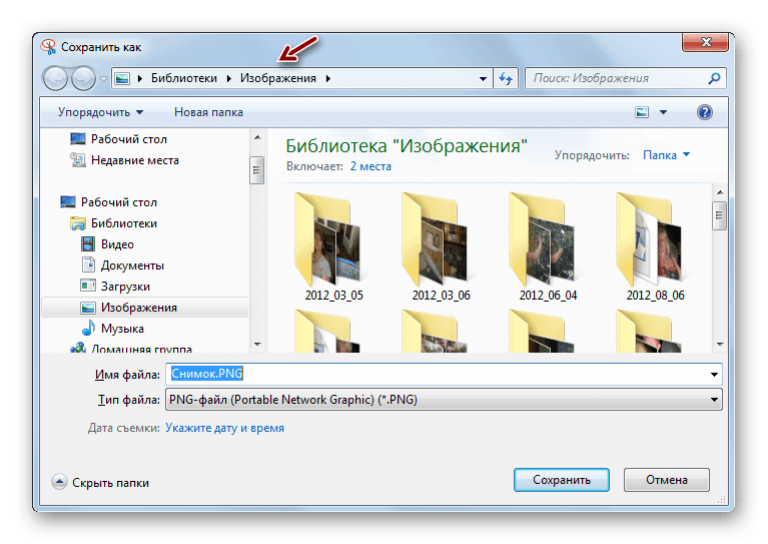
Task: Select Музыка in the sidebar
Action: click(122, 328)
